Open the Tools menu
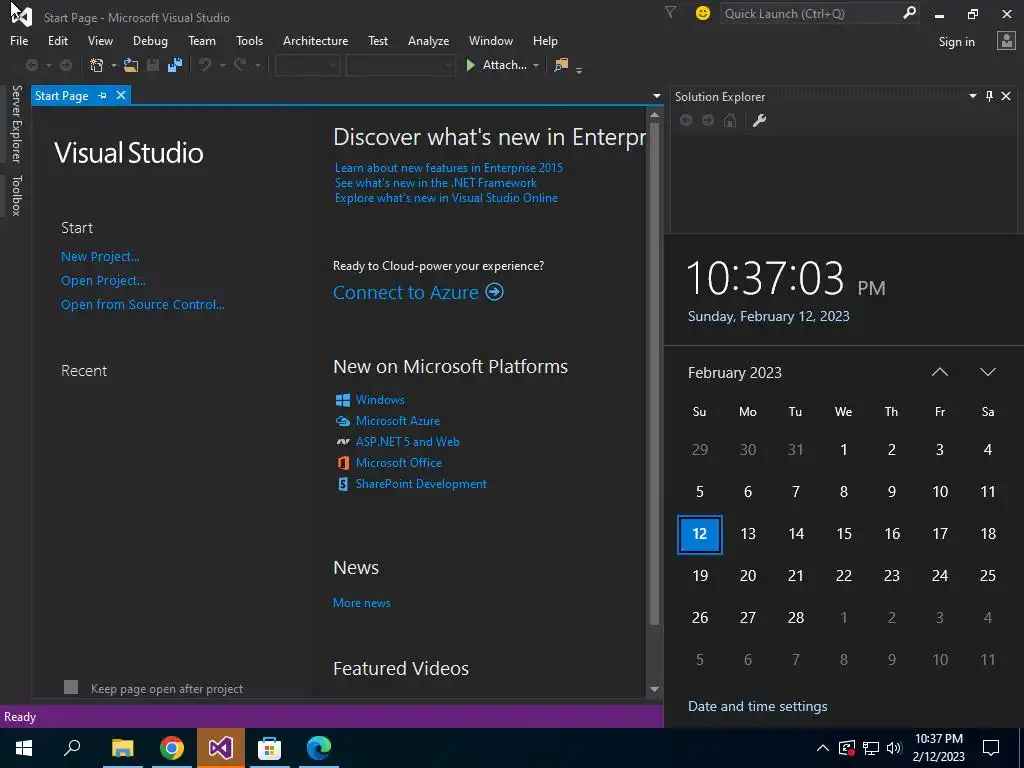 pos(249,40)
